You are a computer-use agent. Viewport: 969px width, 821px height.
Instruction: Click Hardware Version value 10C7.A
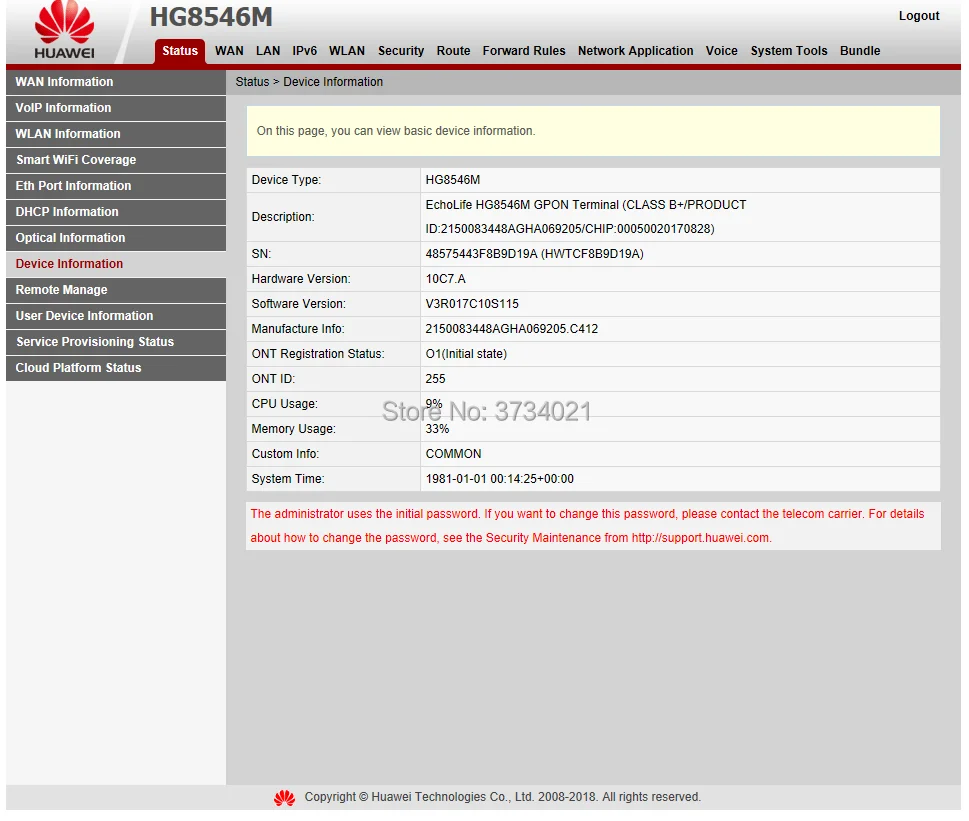point(446,279)
